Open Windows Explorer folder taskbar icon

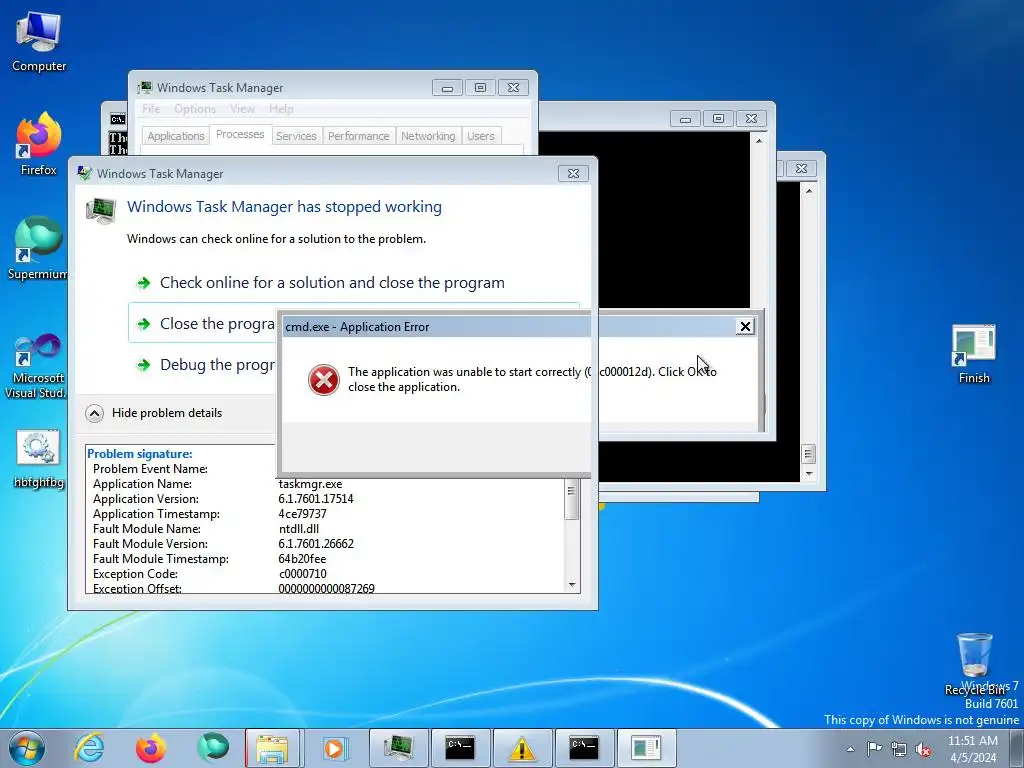272,748
